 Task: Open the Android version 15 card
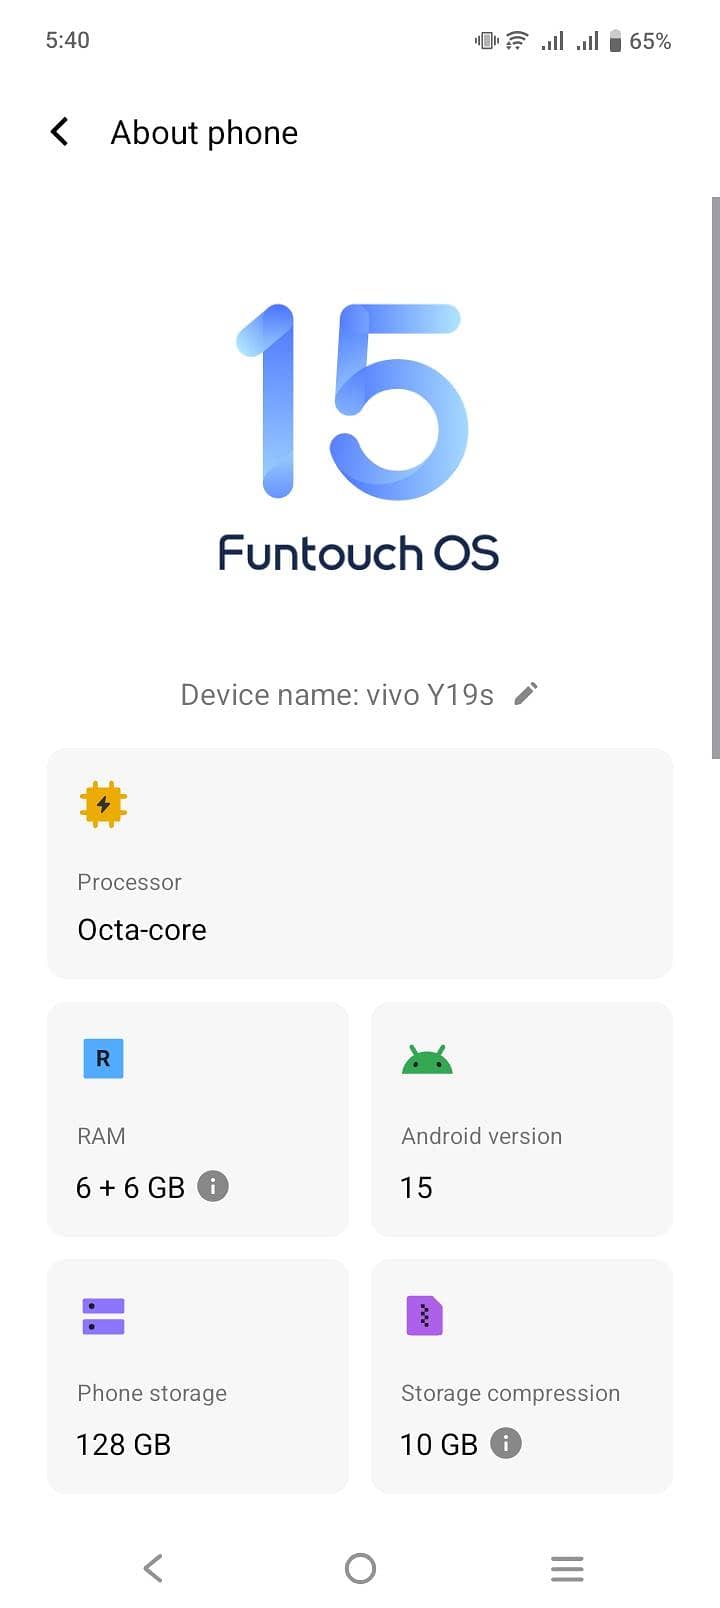(x=521, y=1120)
